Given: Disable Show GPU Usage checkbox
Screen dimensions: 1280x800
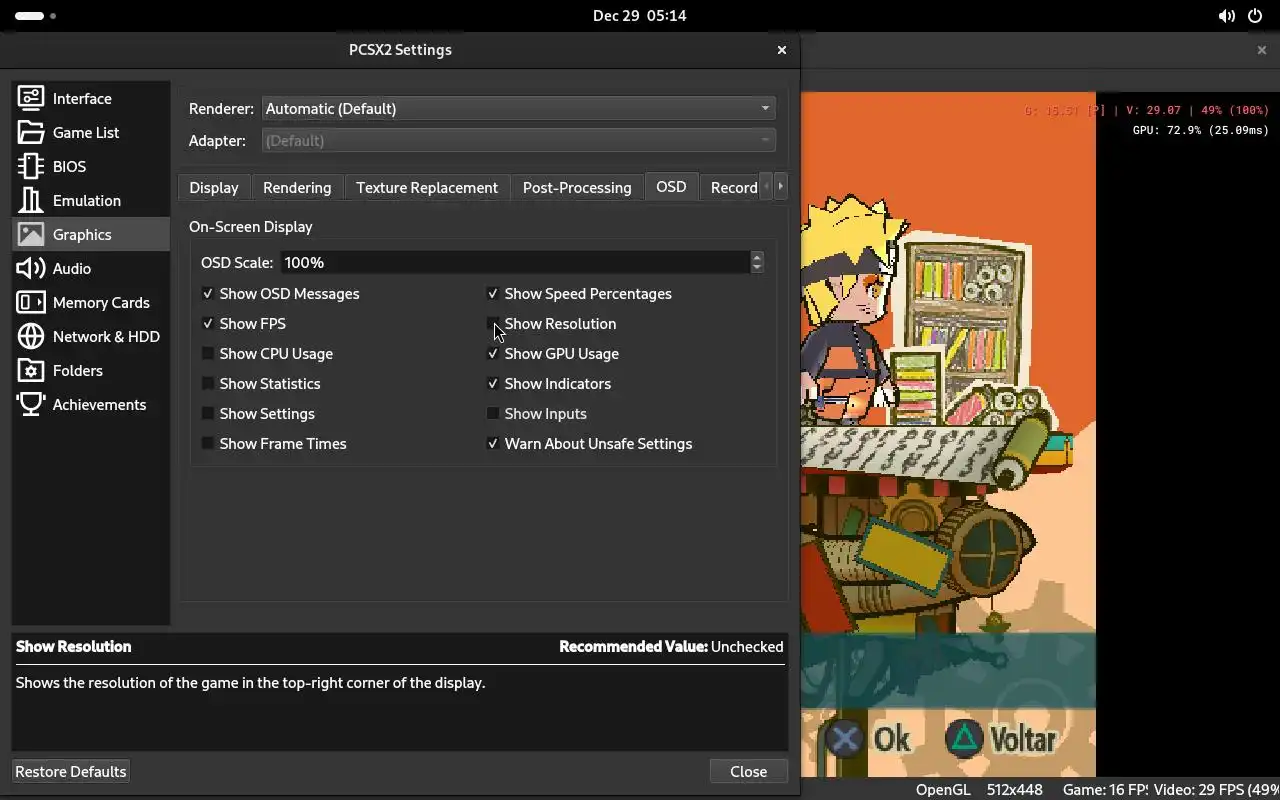Looking at the screenshot, I should [x=493, y=354].
